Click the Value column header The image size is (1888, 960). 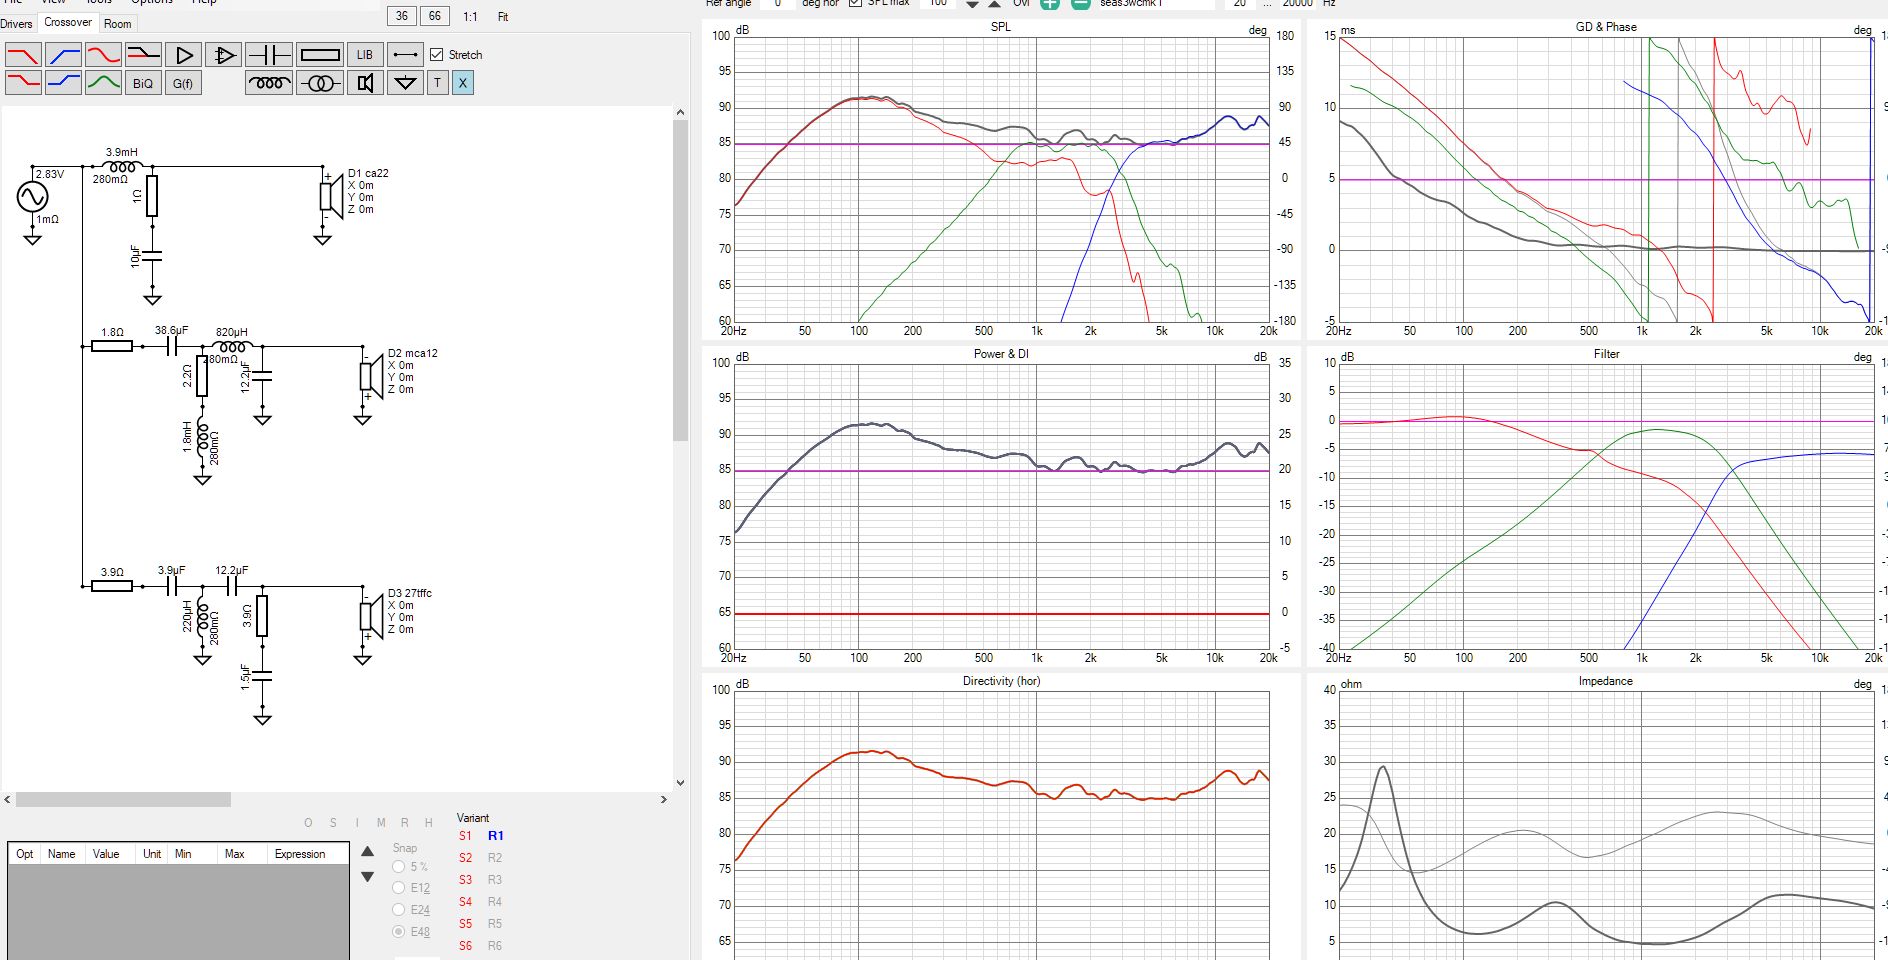(106, 854)
